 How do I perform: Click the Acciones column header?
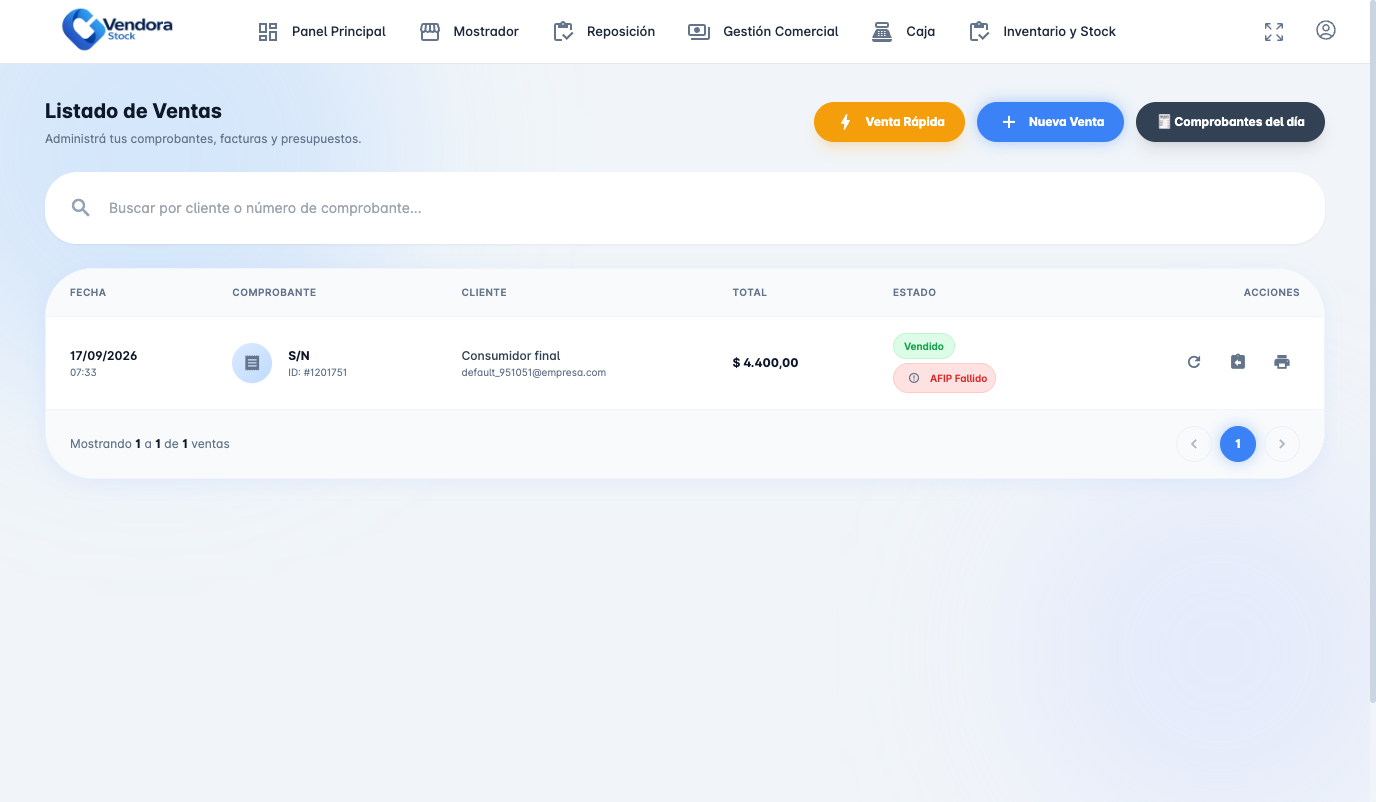click(1271, 293)
